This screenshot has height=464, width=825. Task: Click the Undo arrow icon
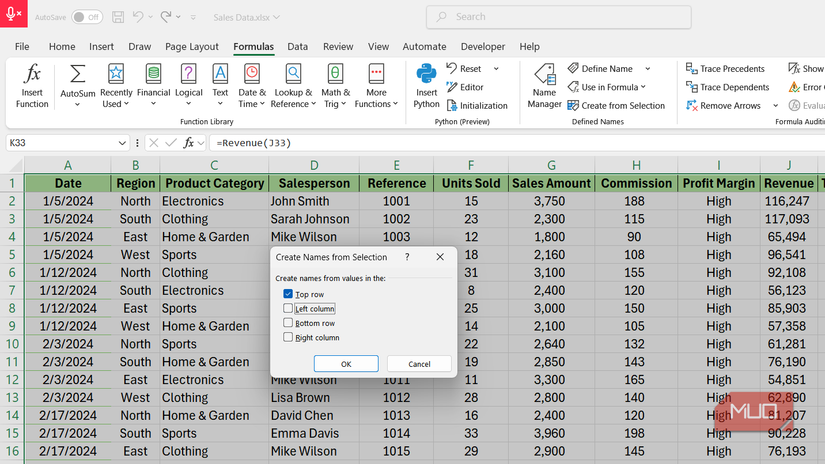pos(138,17)
